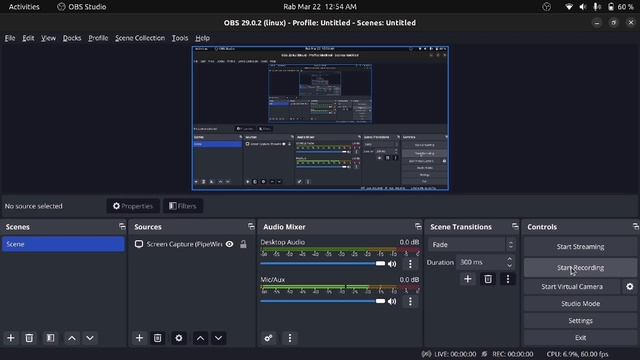The width and height of the screenshot is (640, 360).
Task: Adjust Desktop Audio volume slider
Action: [322, 264]
